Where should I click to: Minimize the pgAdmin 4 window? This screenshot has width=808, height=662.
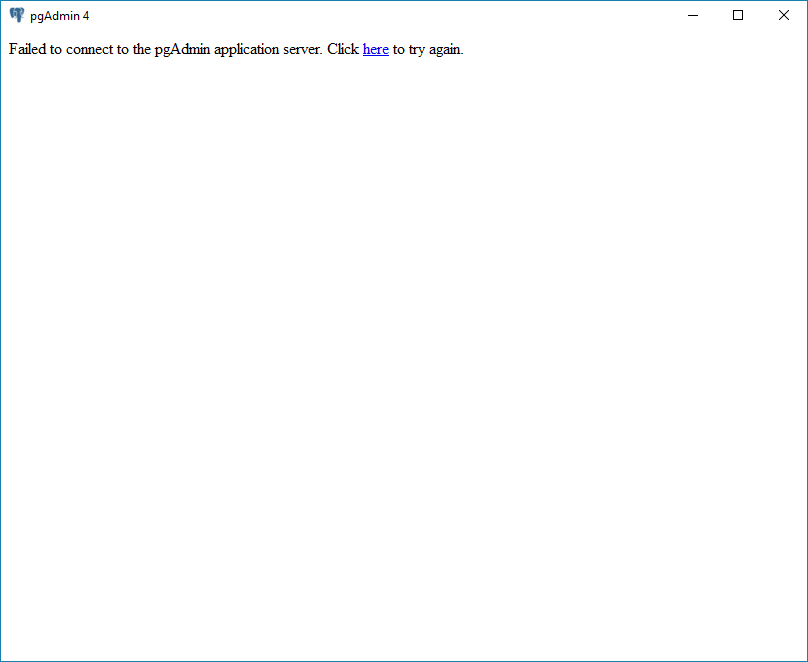click(x=692, y=15)
